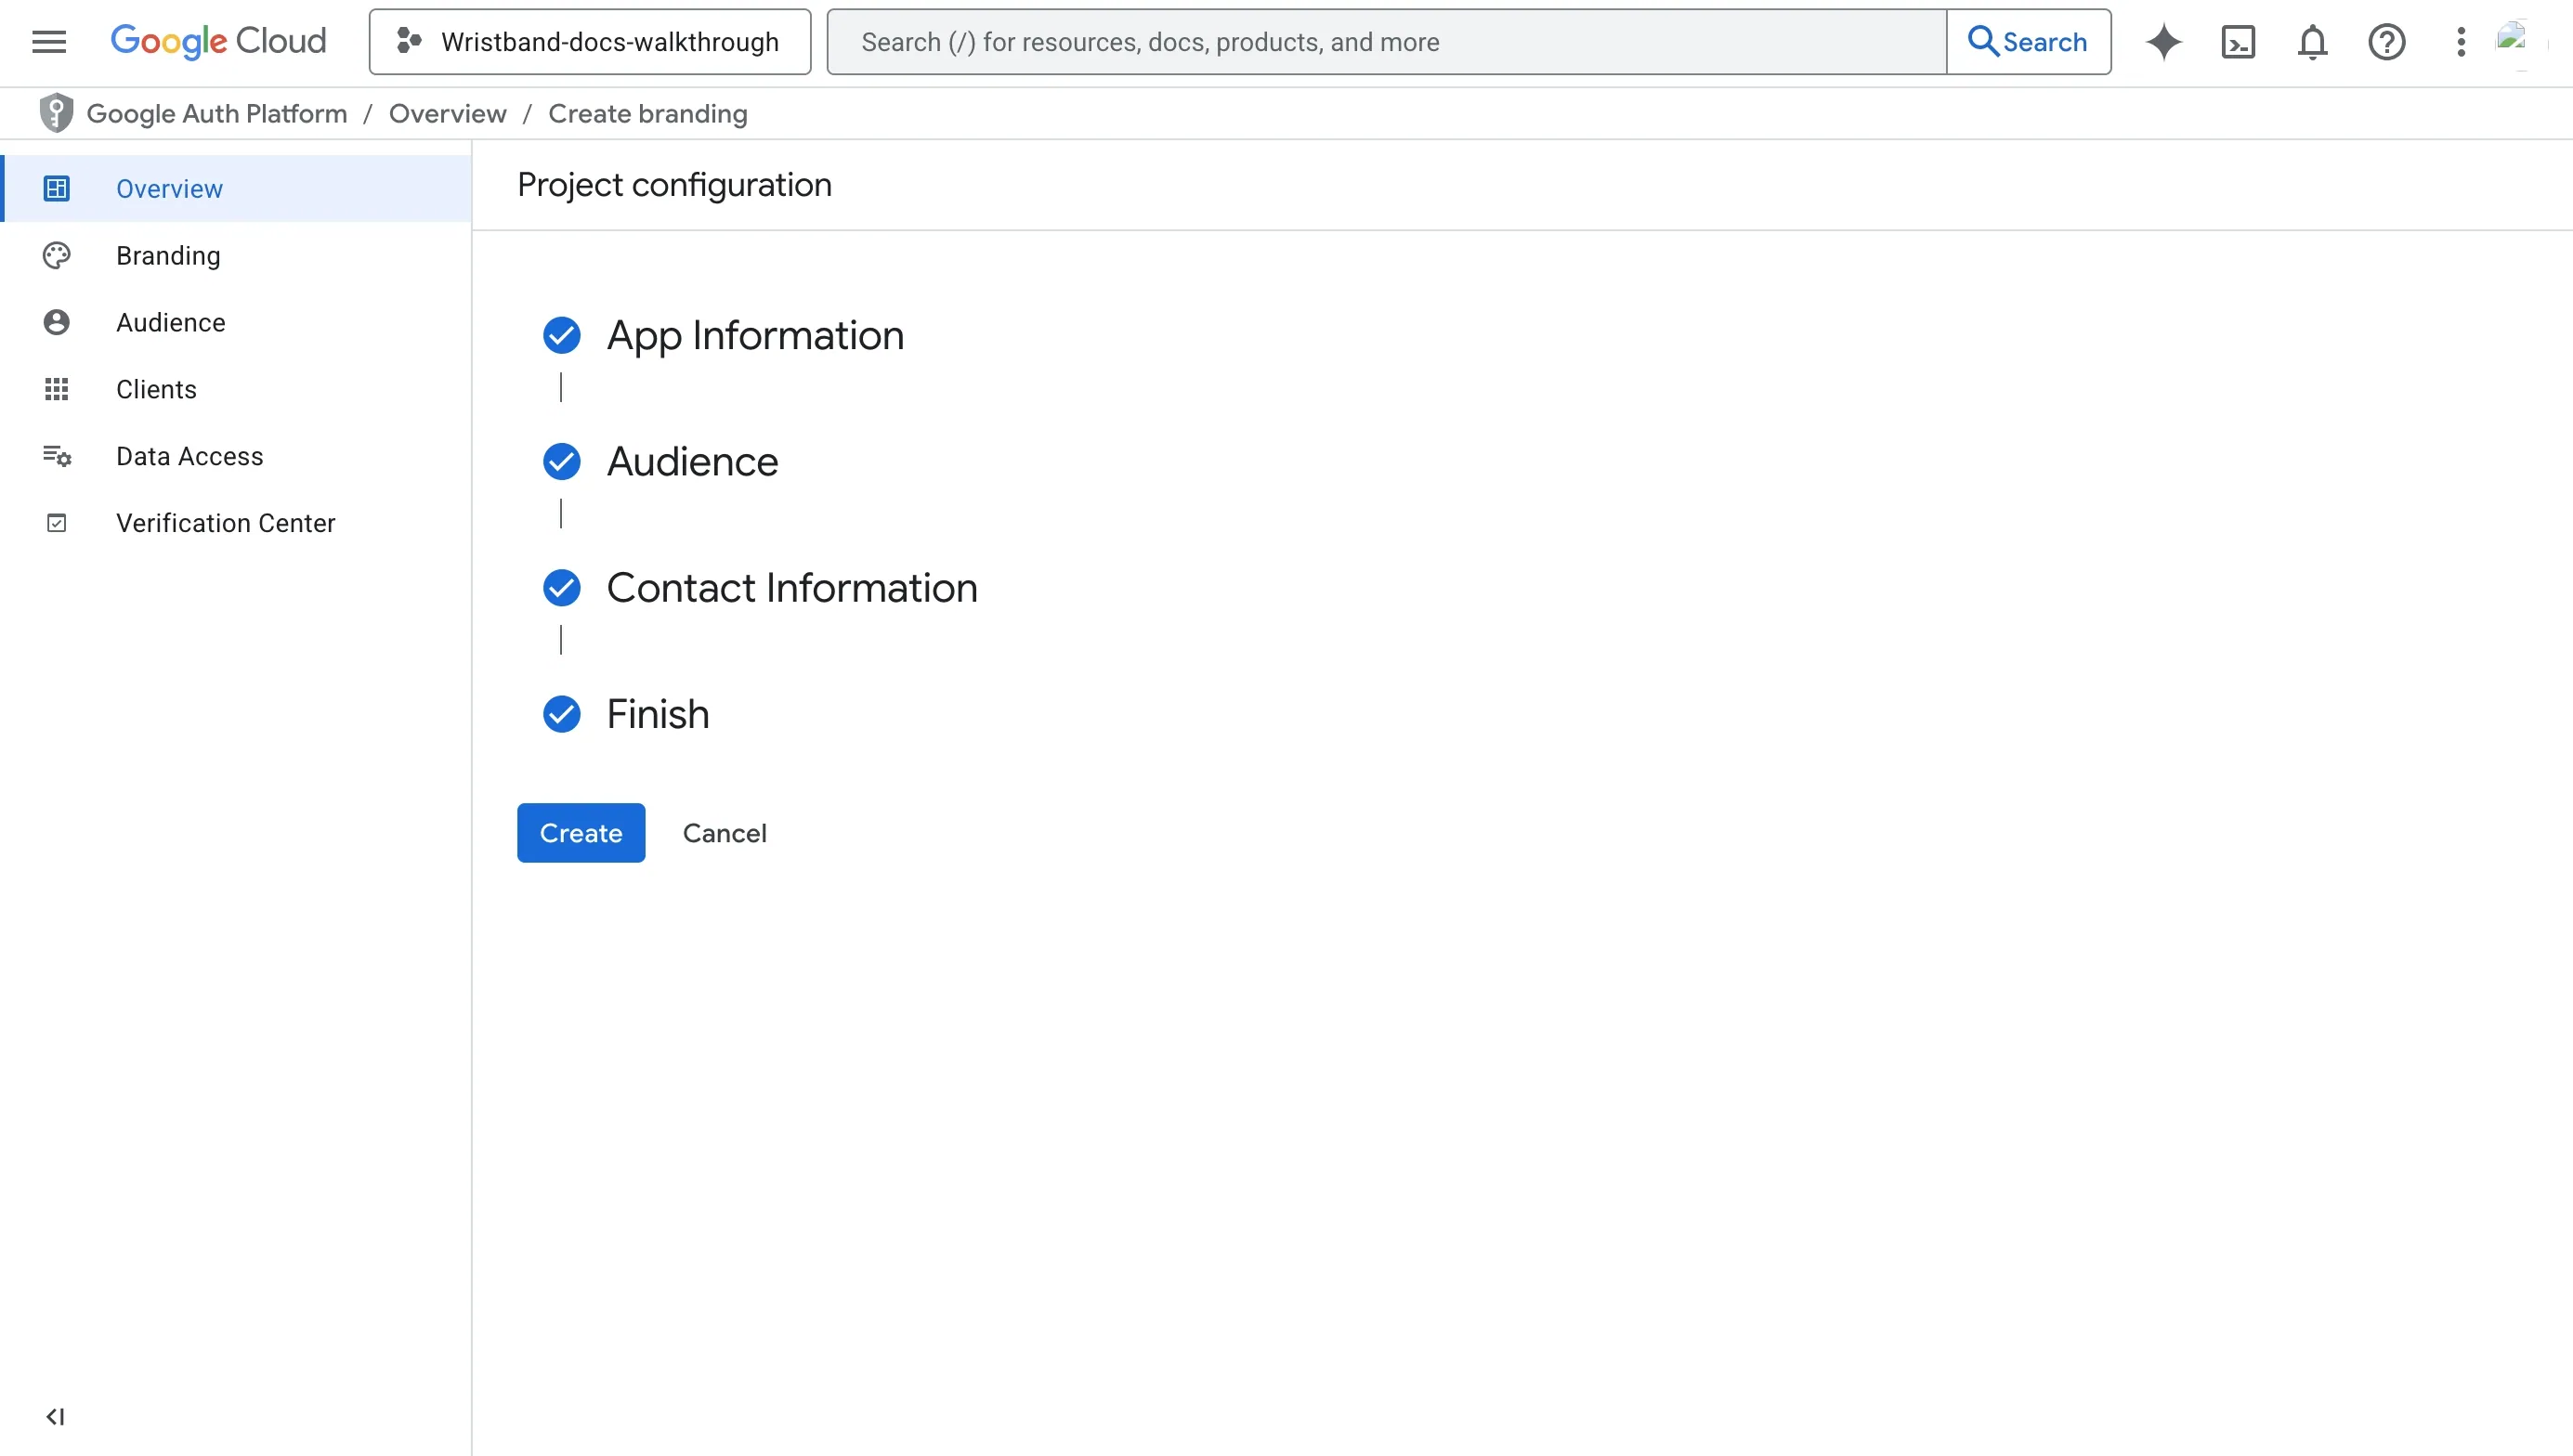The image size is (2573, 1456).
Task: Click the Create branding breadcrumb text
Action: click(648, 114)
